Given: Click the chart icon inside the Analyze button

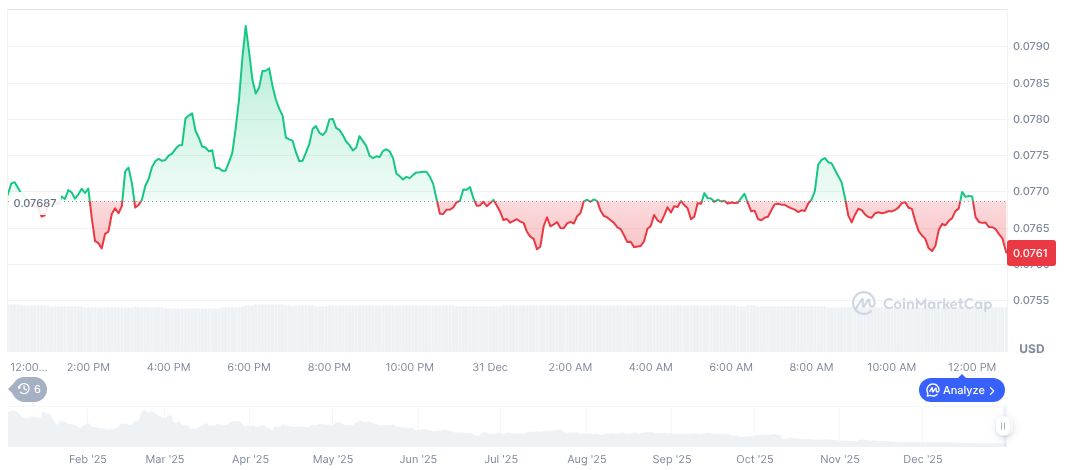Looking at the screenshot, I should 932,390.
